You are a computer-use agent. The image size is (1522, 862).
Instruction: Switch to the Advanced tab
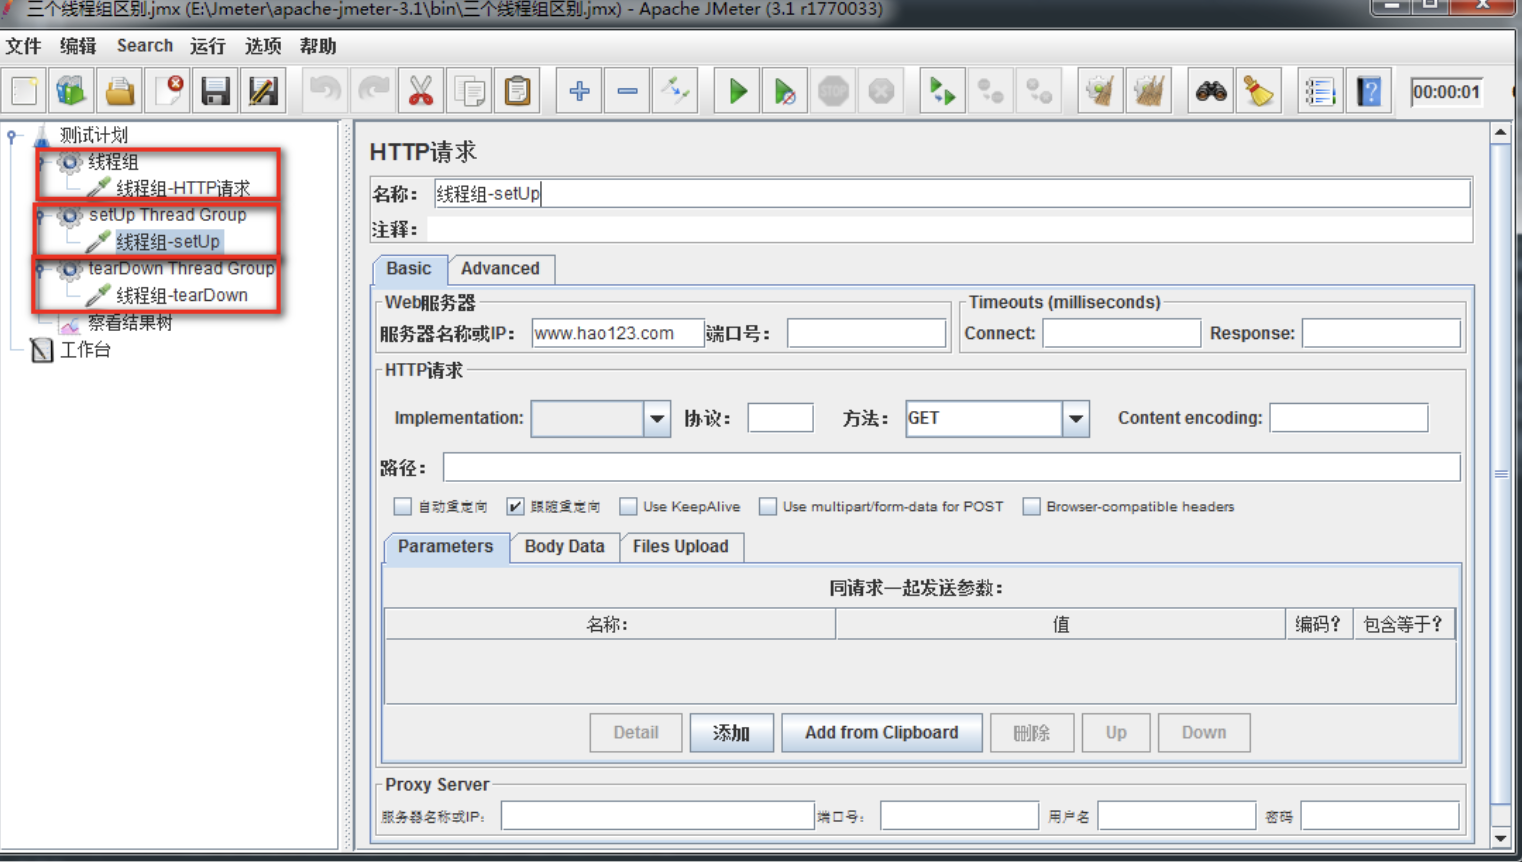click(x=500, y=269)
